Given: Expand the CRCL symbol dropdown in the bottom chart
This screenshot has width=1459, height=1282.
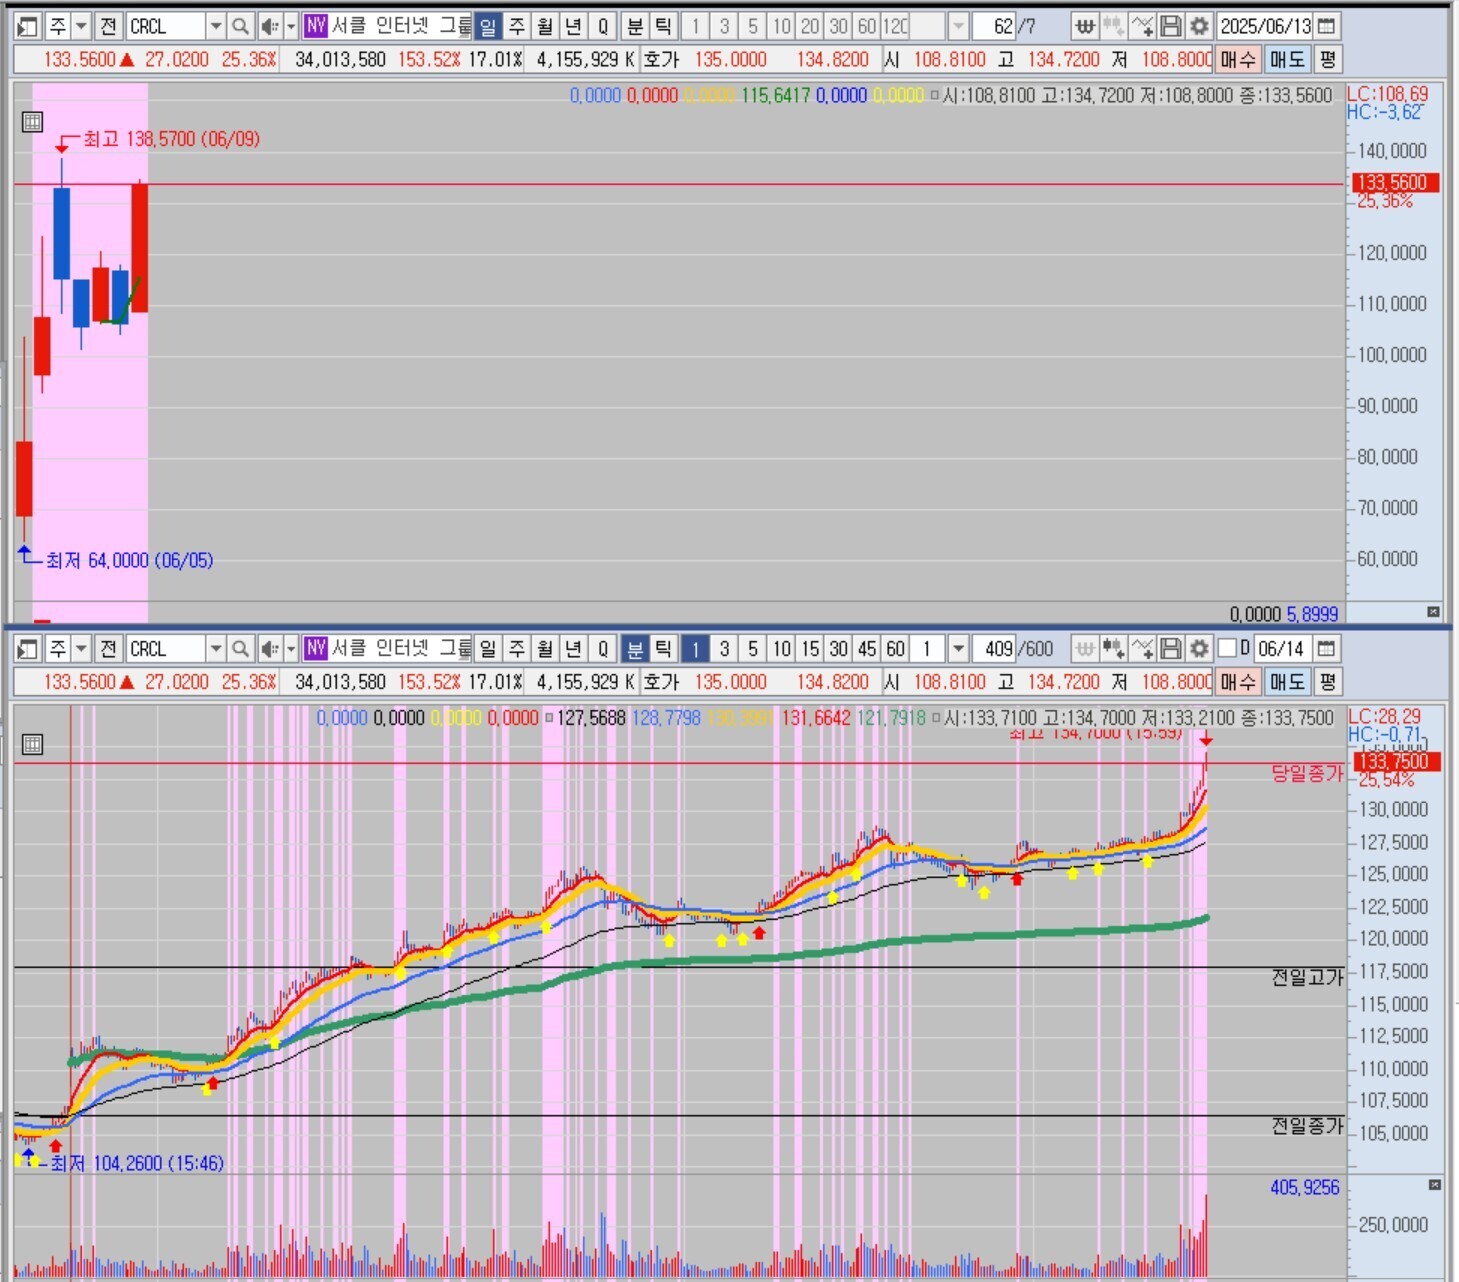Looking at the screenshot, I should point(215,649).
